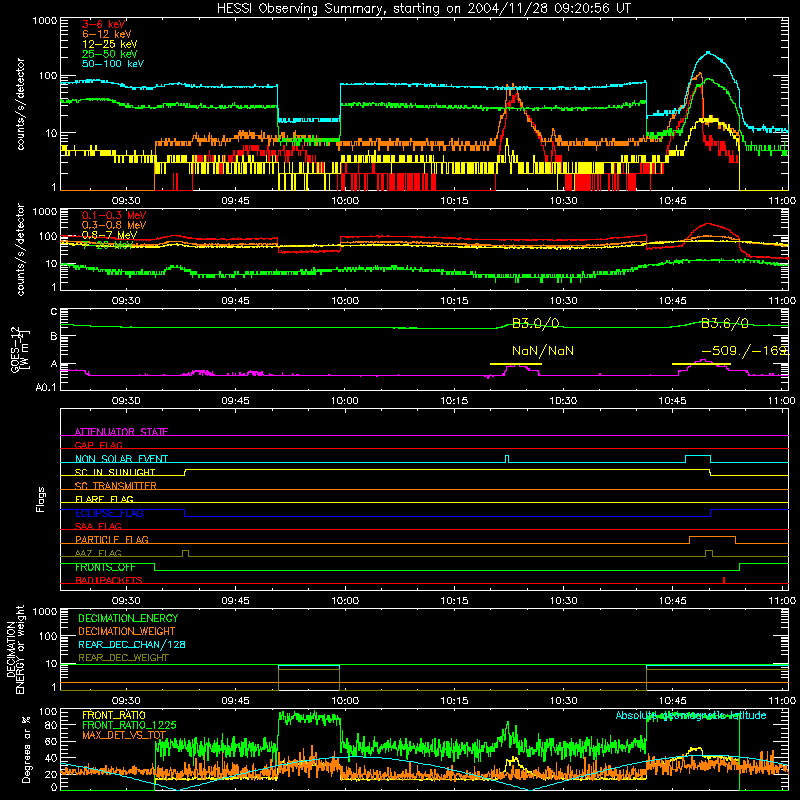Click the 10:15 tick label under the Flags panel
Image resolution: width=800 pixels, height=800 pixels.
454,600
